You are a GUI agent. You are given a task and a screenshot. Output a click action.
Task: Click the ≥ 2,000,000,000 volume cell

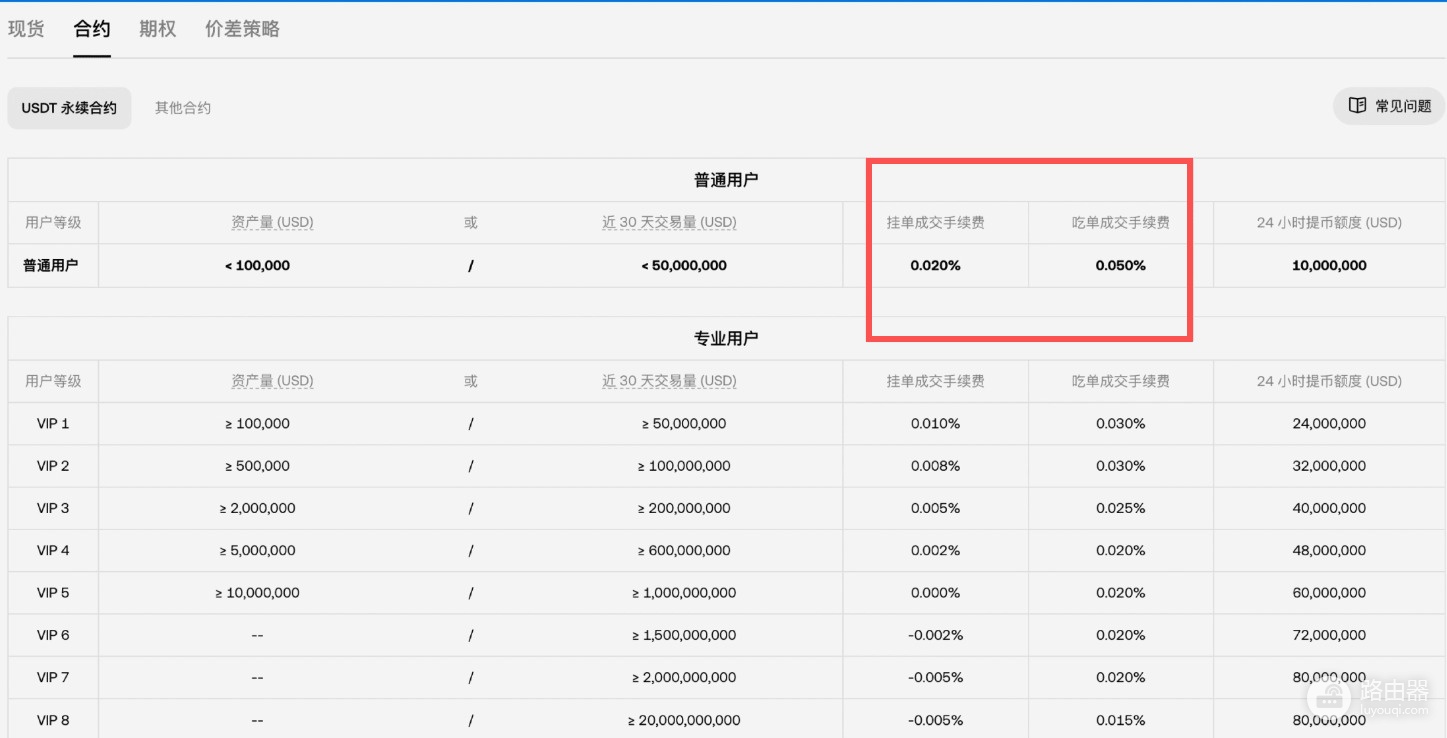684,678
